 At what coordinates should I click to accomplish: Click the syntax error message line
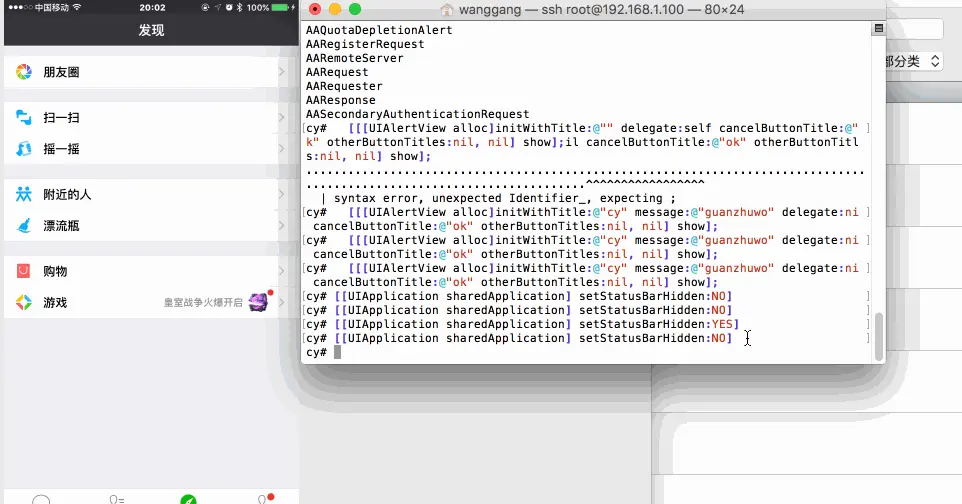(x=498, y=198)
